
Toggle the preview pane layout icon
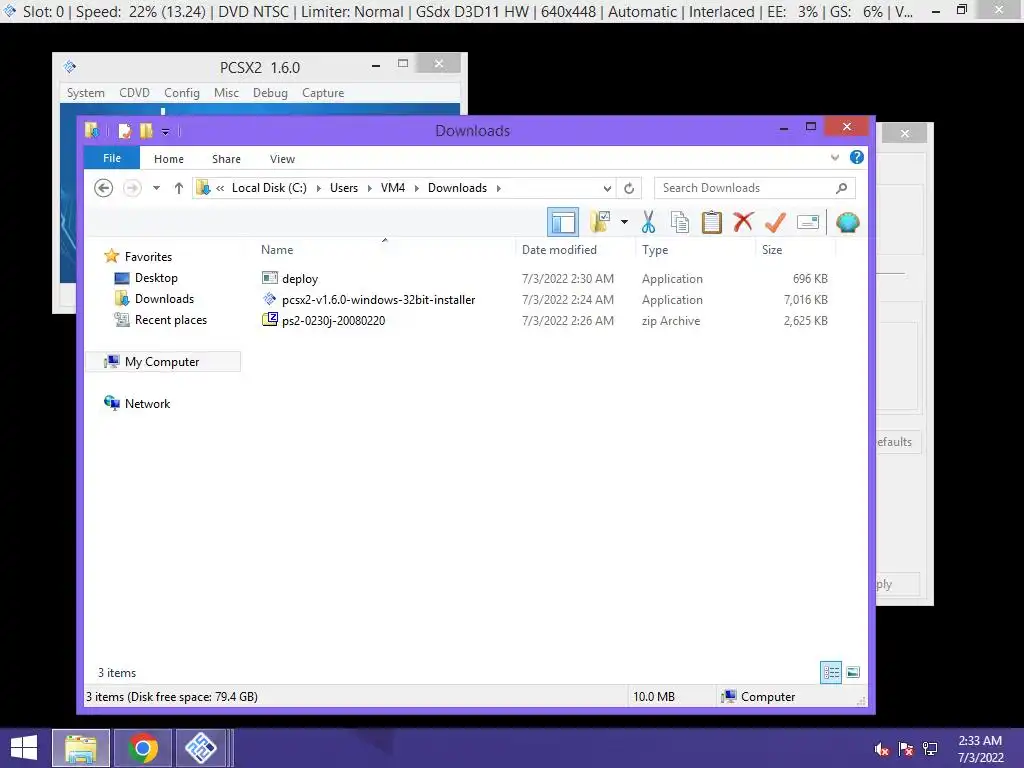point(562,222)
